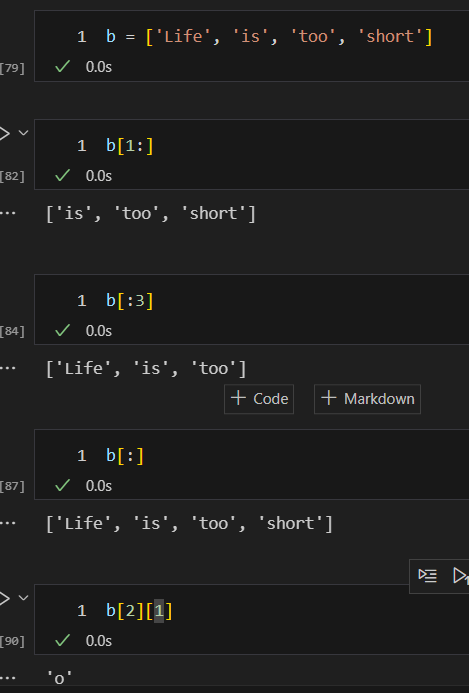Open run options chevron for b[2][1] cell

23,598
